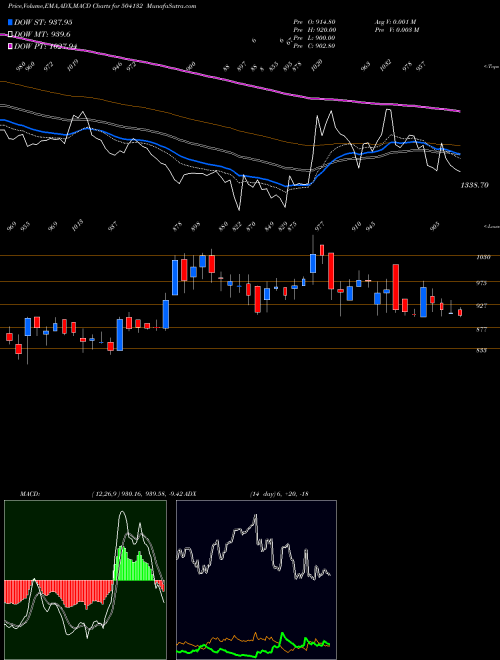500x660 pixels.
Task: Click the 927 price level label
Action: (481, 306)
